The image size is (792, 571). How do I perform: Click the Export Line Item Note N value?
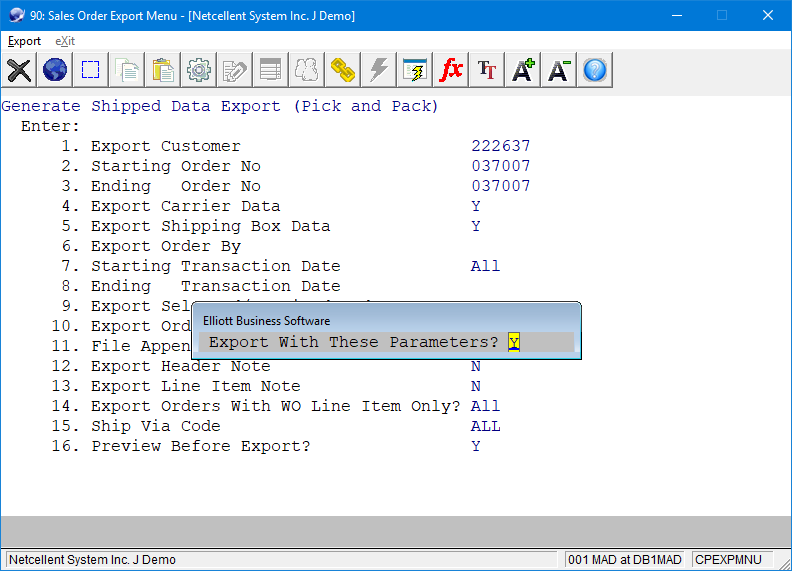coord(476,386)
